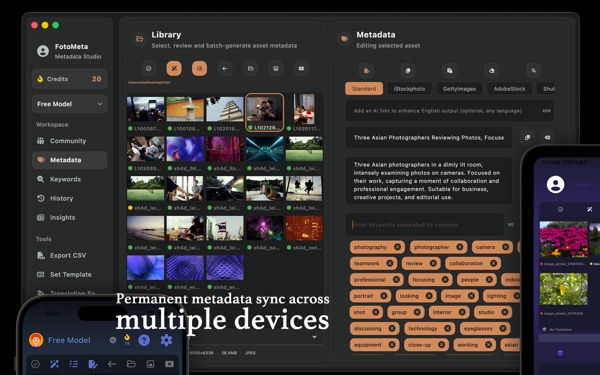Open Keywords in the sidebar
Image resolution: width=600 pixels, height=375 pixels.
click(69, 179)
